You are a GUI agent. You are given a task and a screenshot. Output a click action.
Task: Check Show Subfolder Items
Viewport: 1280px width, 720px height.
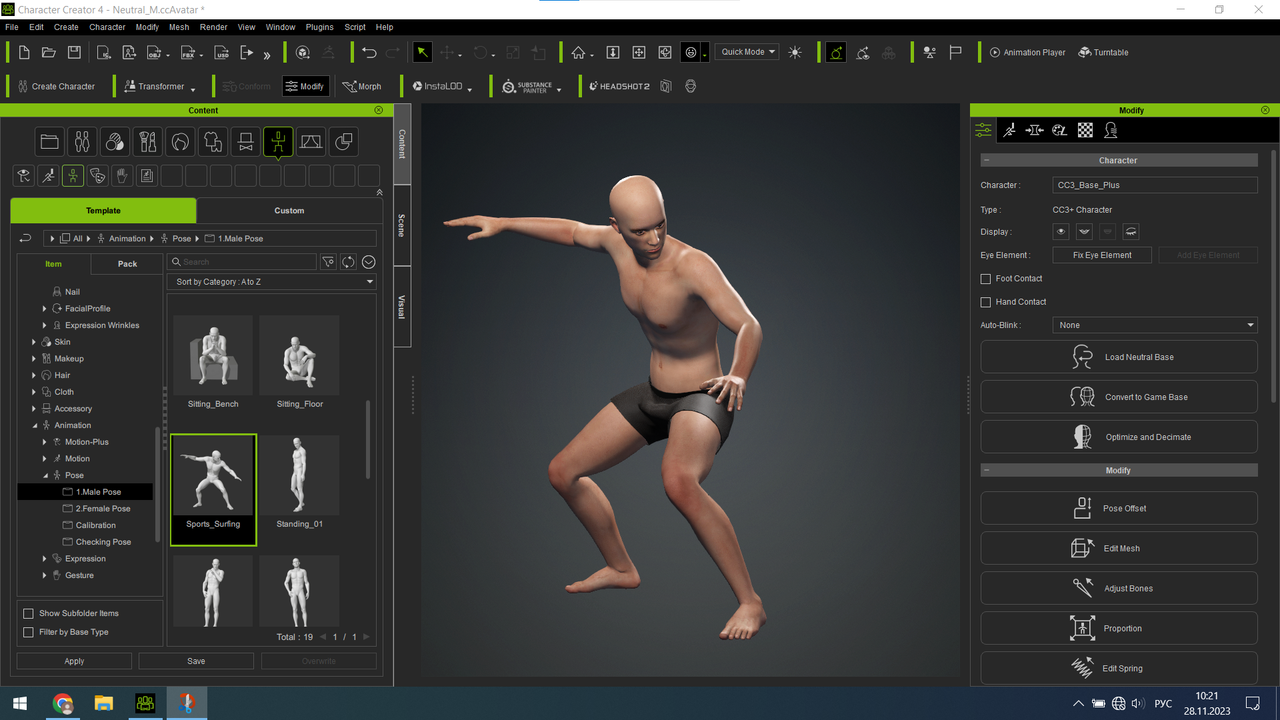tap(28, 613)
